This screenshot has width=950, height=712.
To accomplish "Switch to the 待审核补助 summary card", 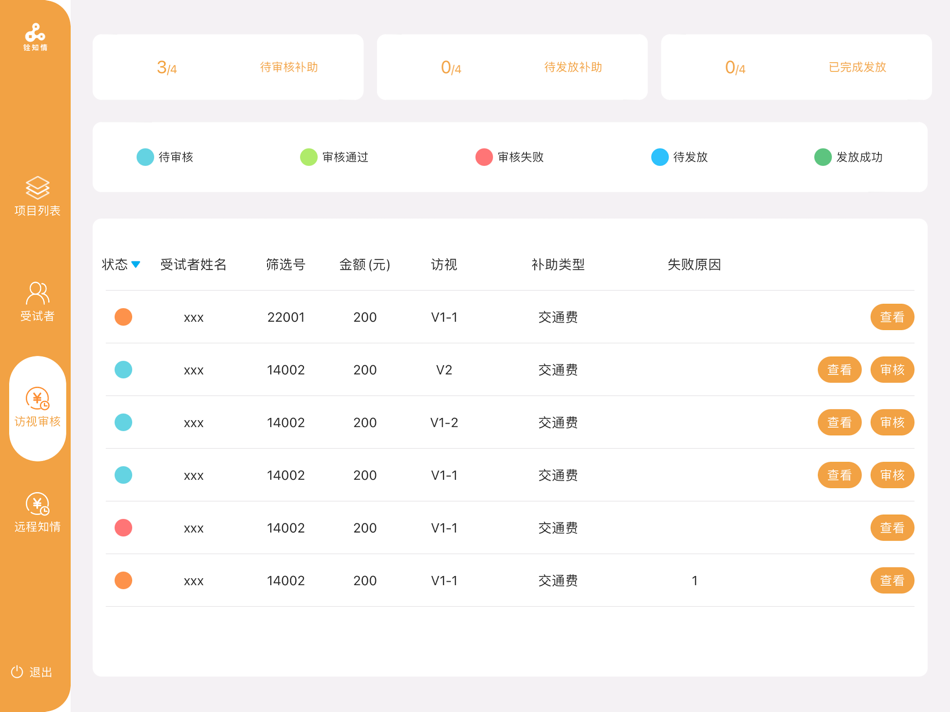I will click(x=228, y=67).
